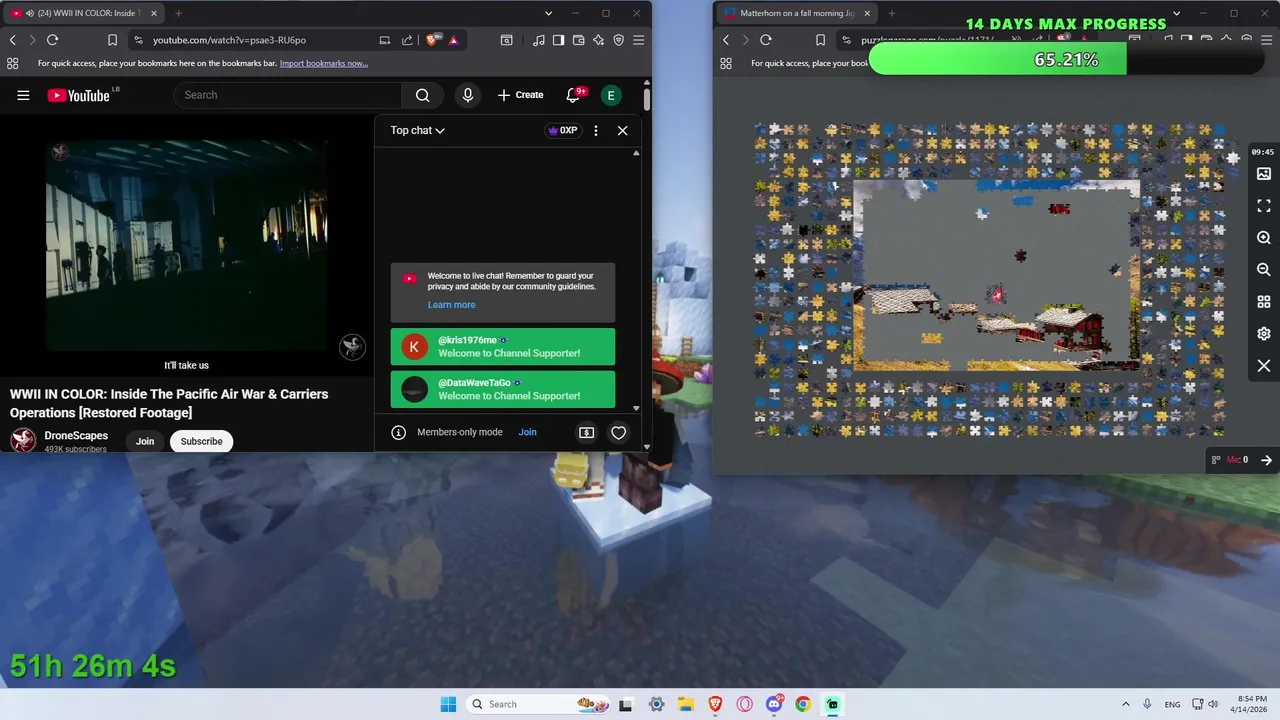The height and width of the screenshot is (720, 1280).
Task: Open the account avatar labeled E
Action: tap(611, 95)
